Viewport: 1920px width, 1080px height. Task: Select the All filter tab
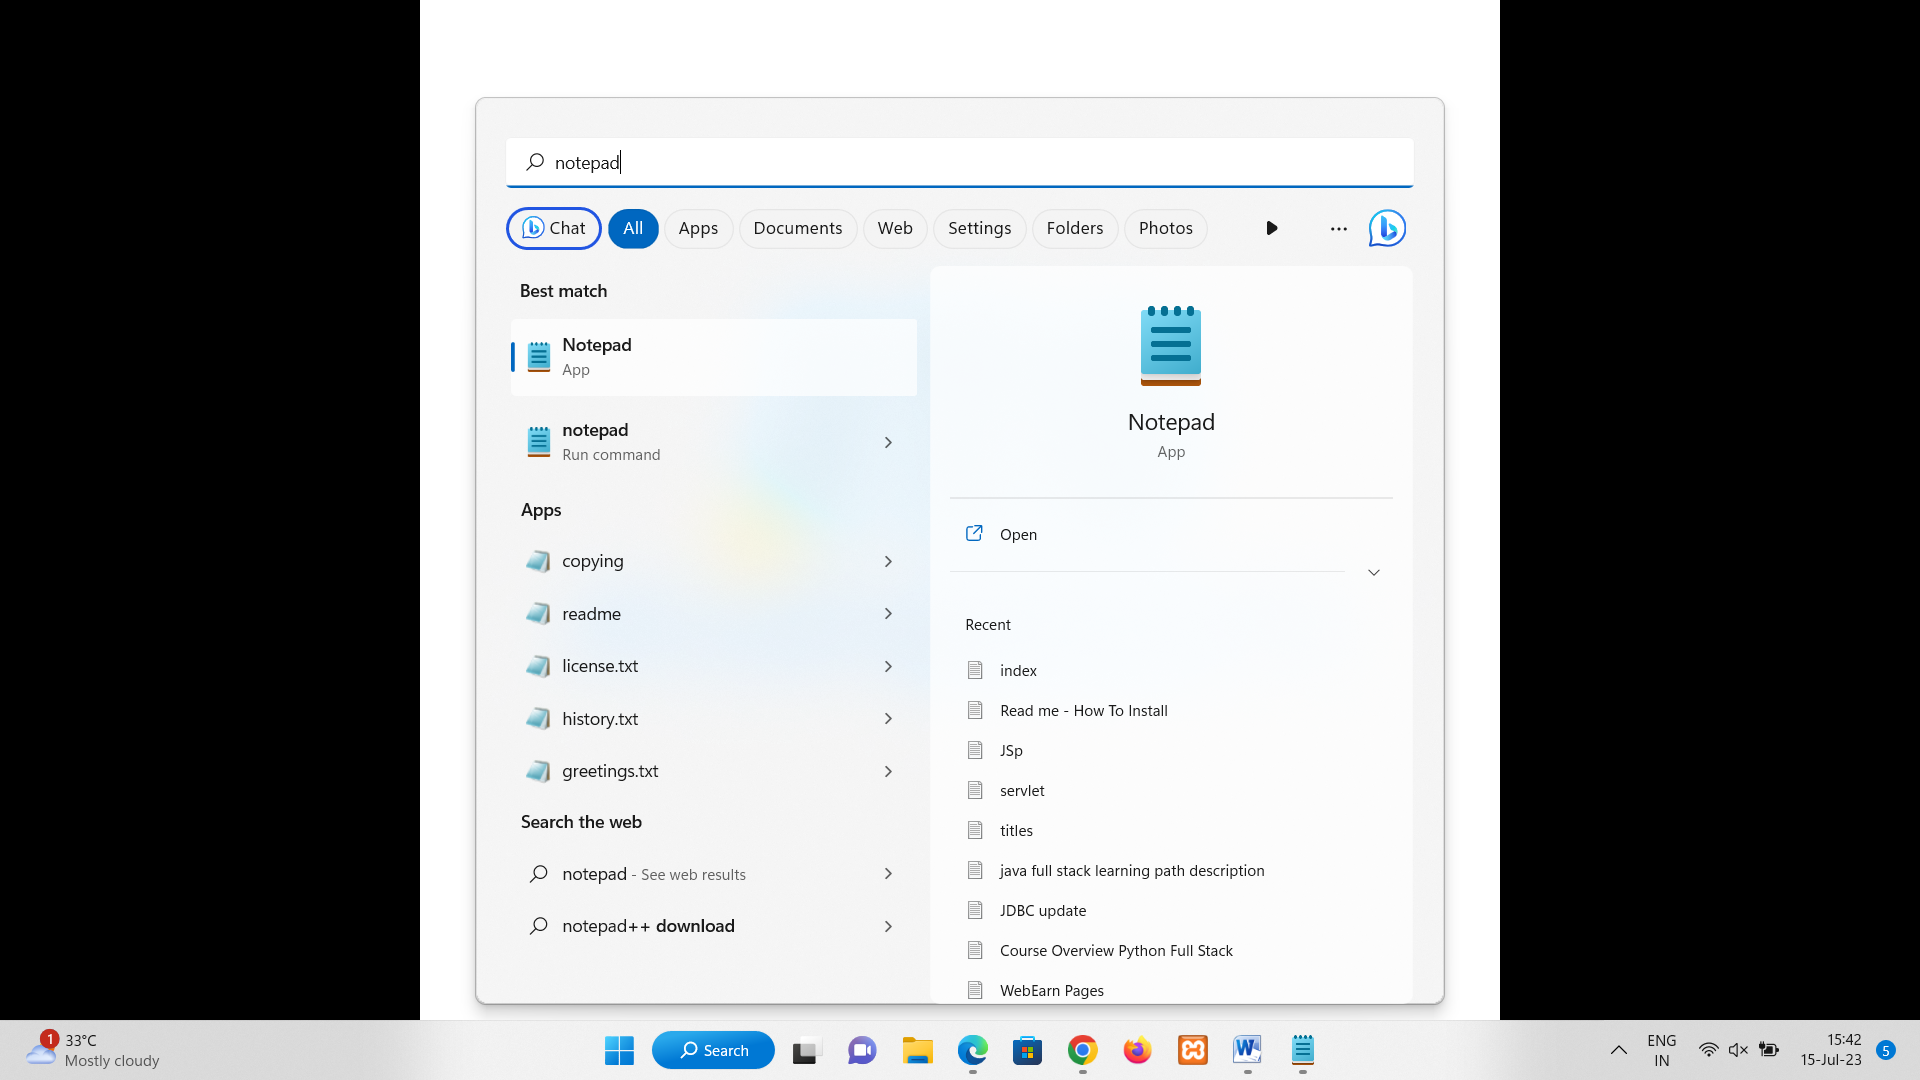coord(633,228)
